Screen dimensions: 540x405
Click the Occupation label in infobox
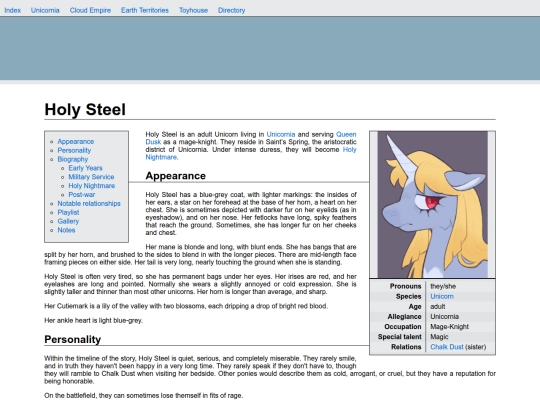coord(403,326)
